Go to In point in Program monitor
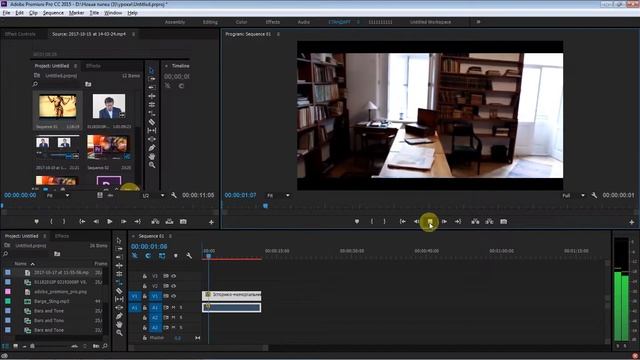This screenshot has width=640, height=360. point(402,221)
